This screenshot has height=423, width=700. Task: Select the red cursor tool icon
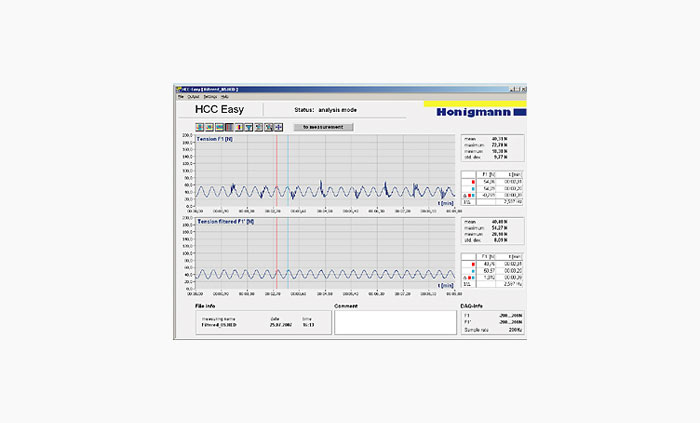239,127
